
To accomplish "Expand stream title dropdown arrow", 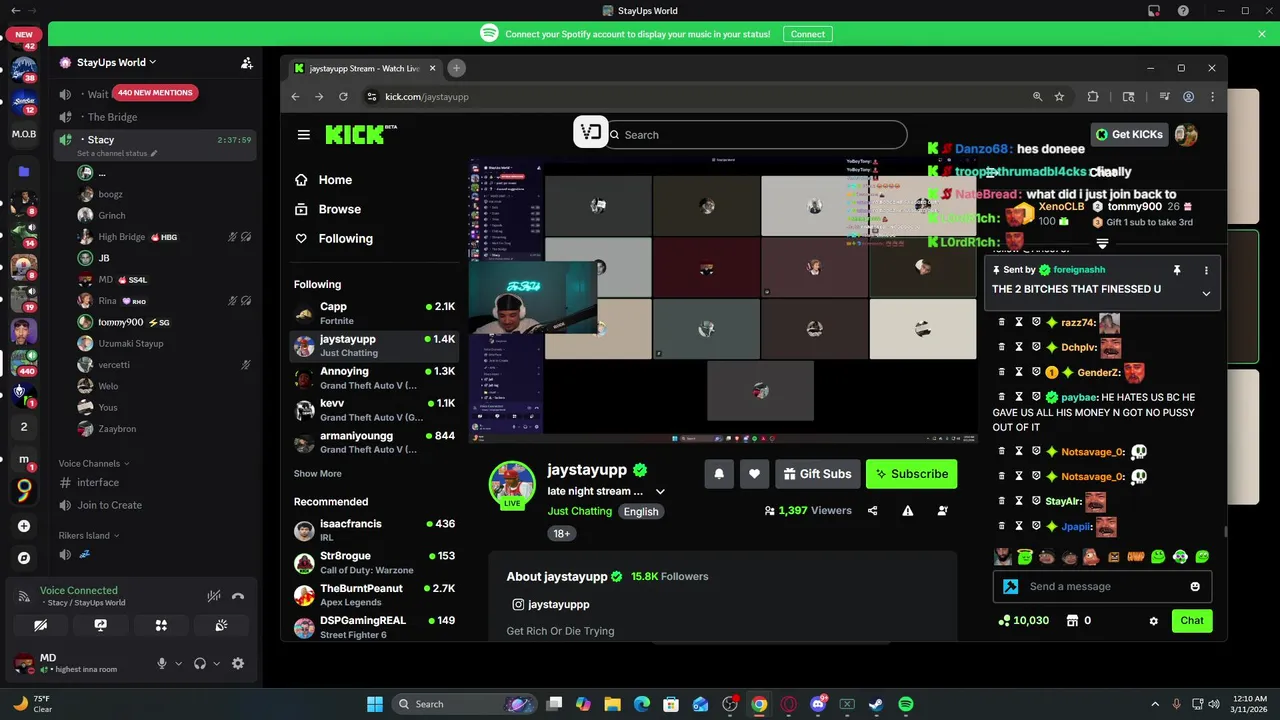I will pyautogui.click(x=660, y=491).
